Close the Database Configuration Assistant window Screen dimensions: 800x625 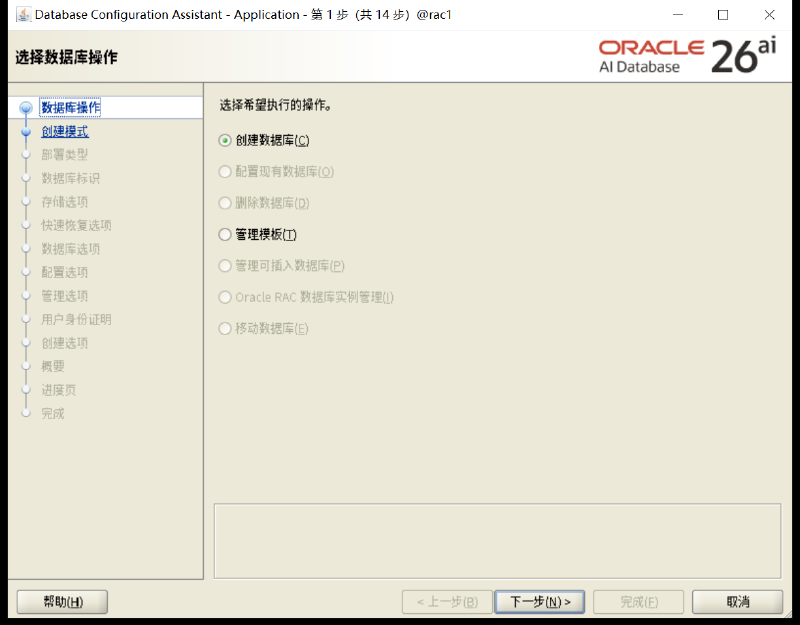click(769, 15)
